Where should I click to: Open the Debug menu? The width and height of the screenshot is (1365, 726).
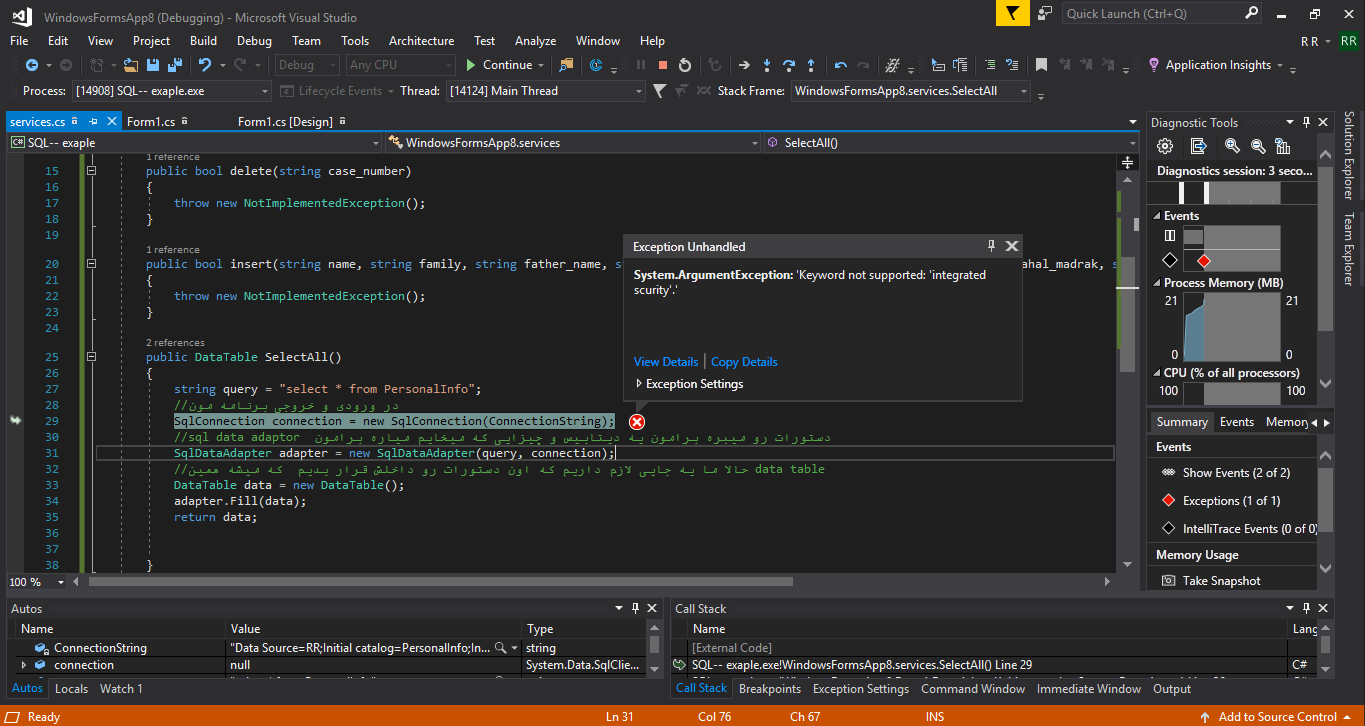pyautogui.click(x=254, y=41)
